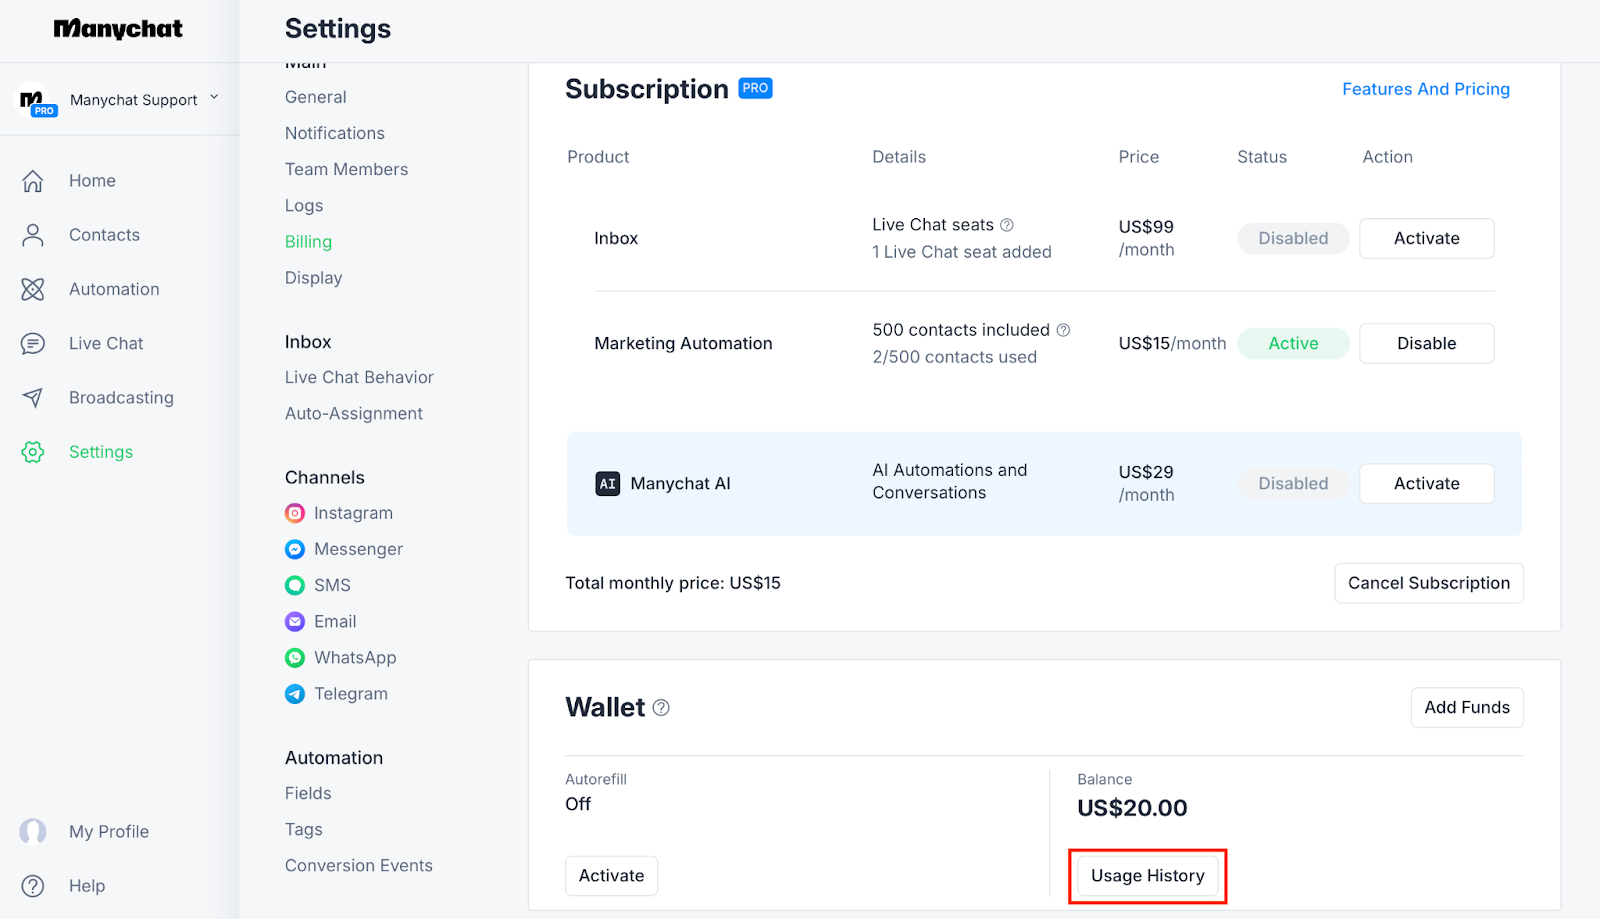Open the Billing settings section
This screenshot has width=1600, height=919.
tap(308, 242)
